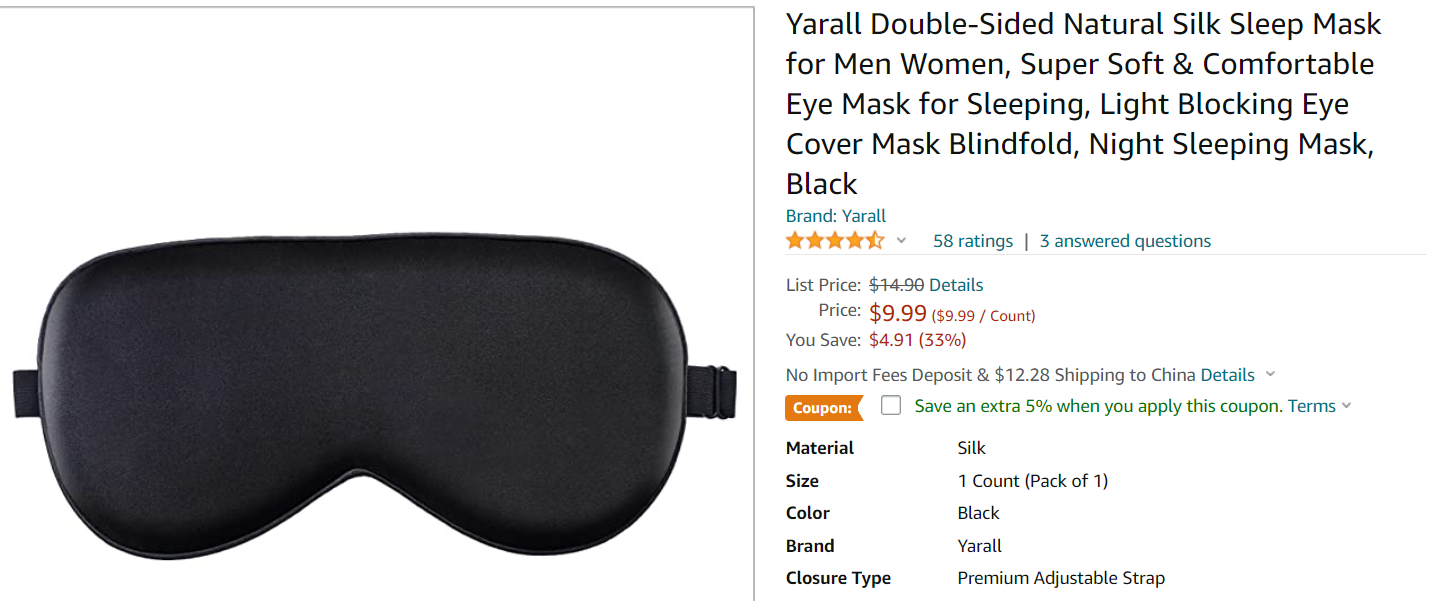
Task: Click the orange Coupon badge
Action: (x=823, y=408)
